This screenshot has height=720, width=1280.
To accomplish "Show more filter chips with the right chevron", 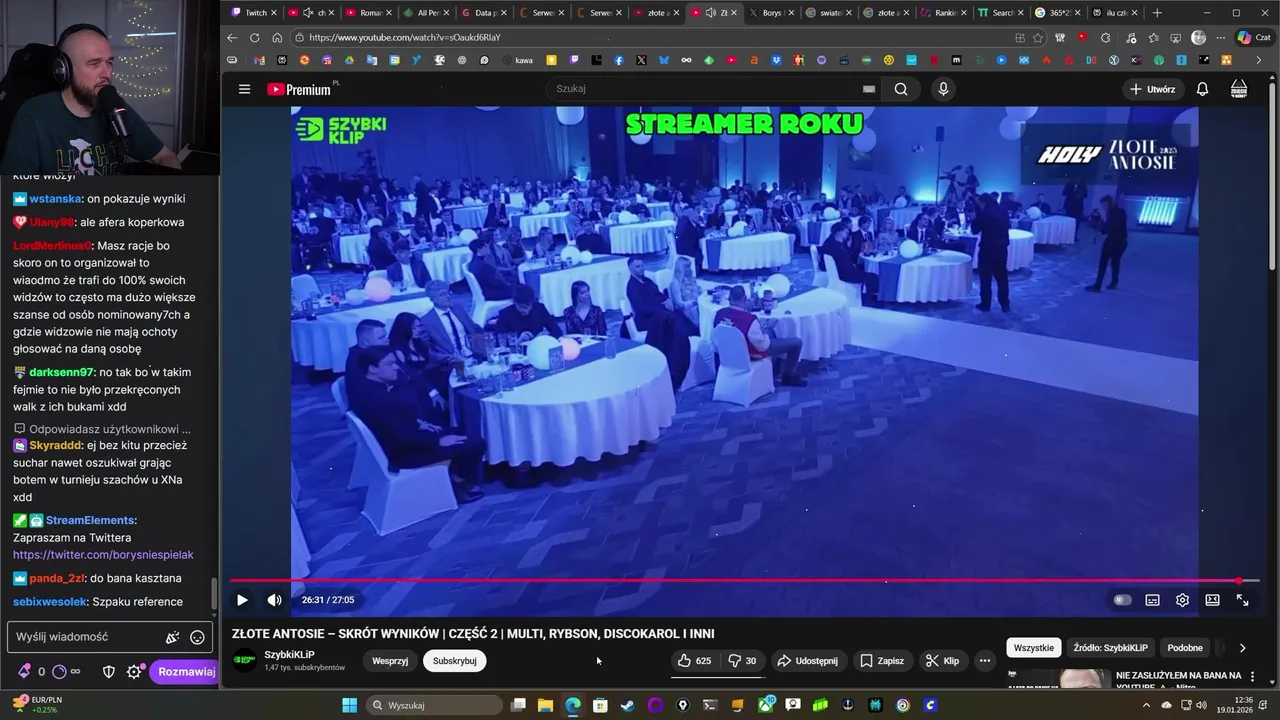I will tap(1242, 648).
